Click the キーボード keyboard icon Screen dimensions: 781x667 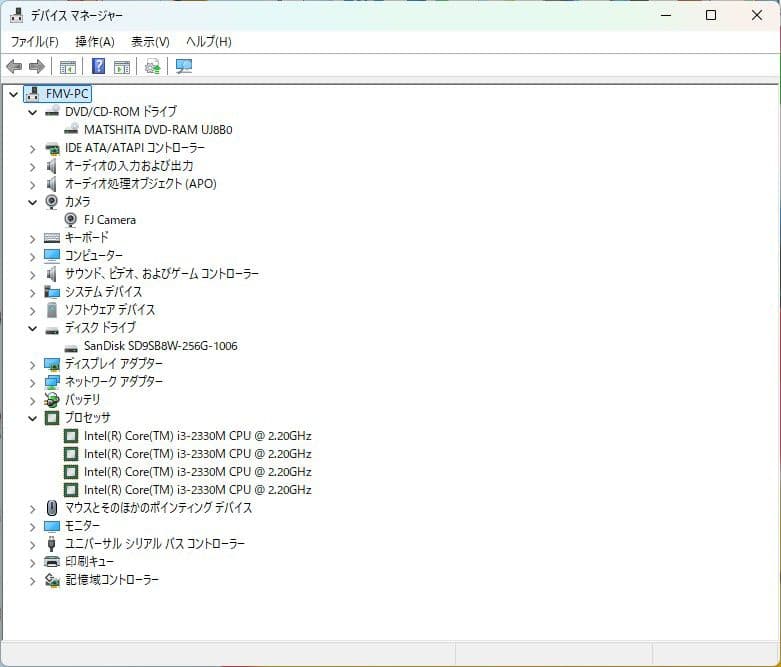[x=52, y=238]
